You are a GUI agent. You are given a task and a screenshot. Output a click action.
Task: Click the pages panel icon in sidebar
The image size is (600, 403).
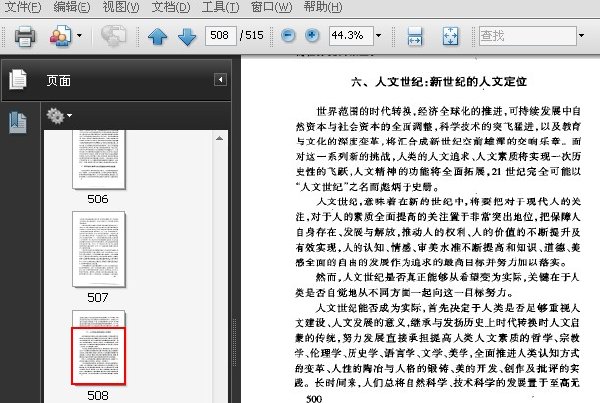18,80
